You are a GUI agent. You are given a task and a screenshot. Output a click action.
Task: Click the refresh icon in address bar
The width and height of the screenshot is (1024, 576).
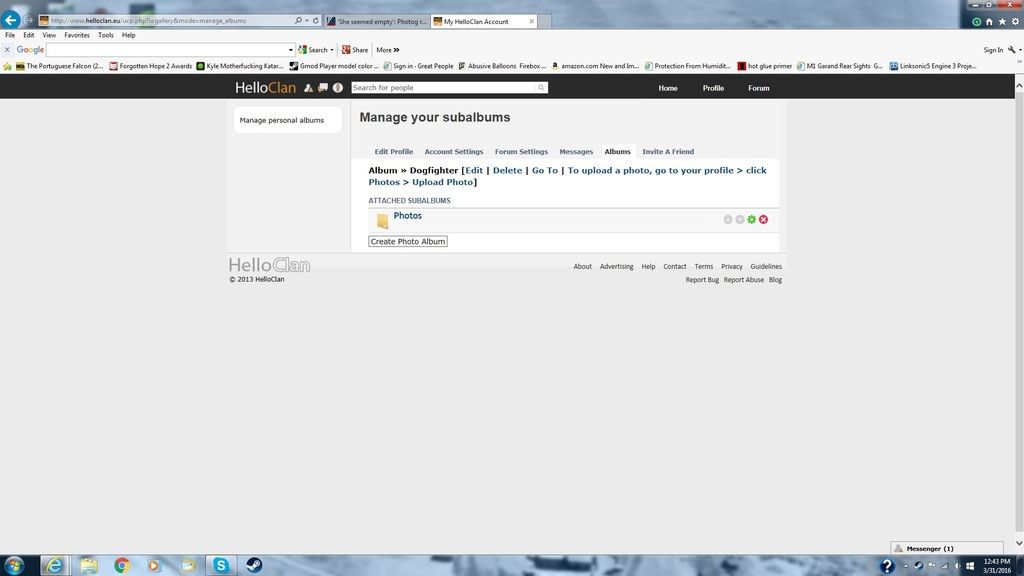pyautogui.click(x=315, y=21)
